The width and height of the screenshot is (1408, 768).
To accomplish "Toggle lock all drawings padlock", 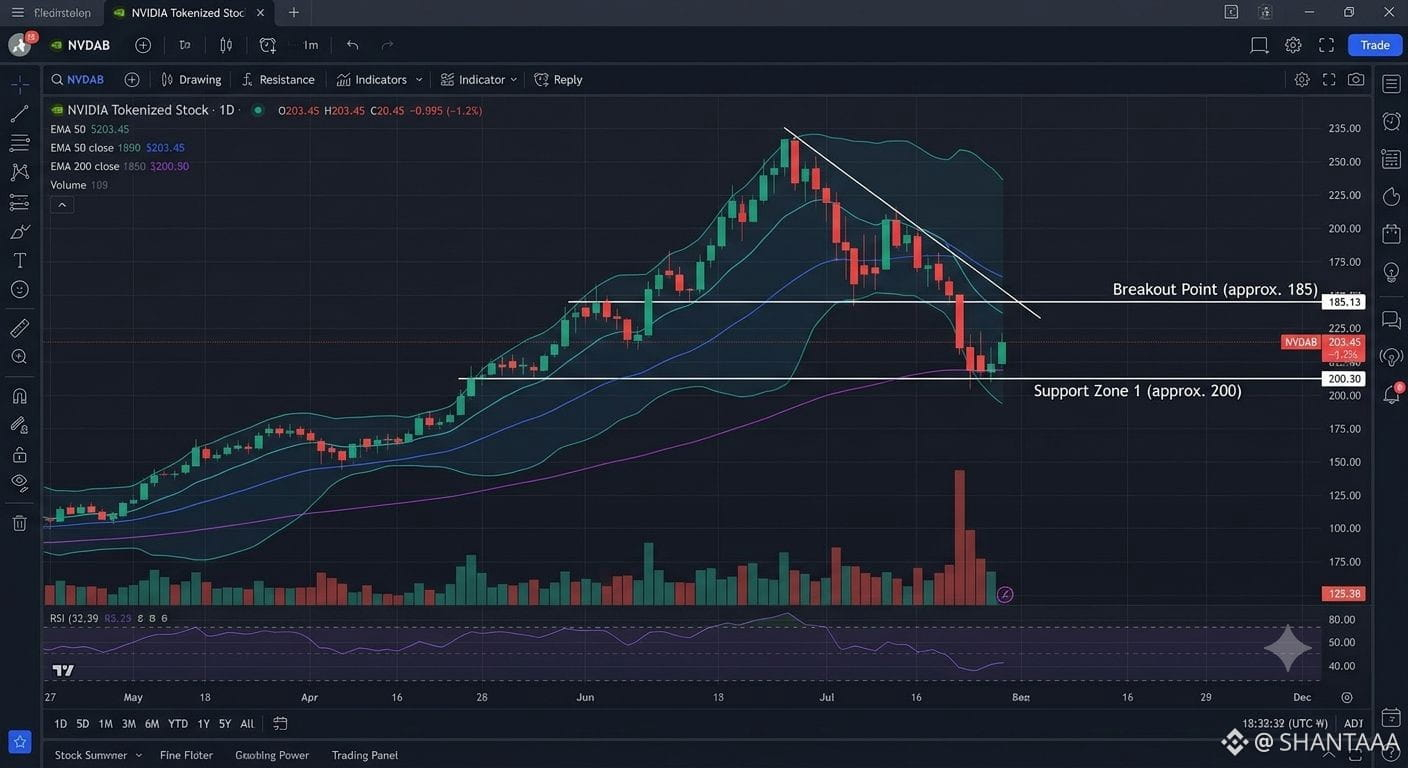I will [x=19, y=454].
